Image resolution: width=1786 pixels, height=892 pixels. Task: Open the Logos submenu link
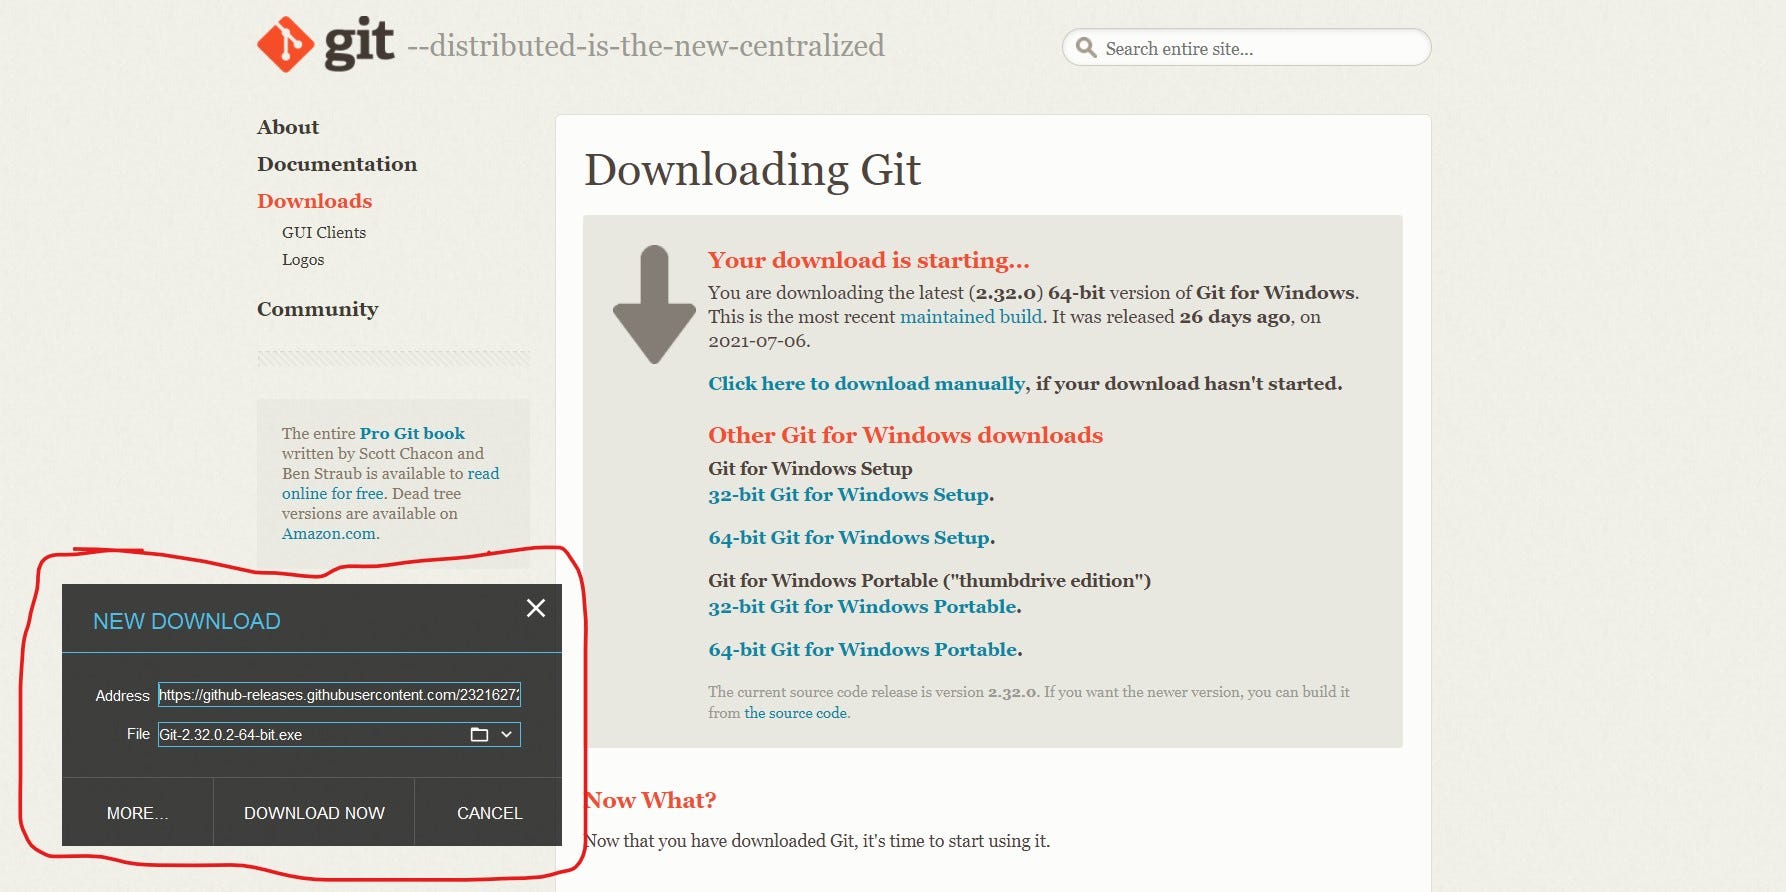303,259
